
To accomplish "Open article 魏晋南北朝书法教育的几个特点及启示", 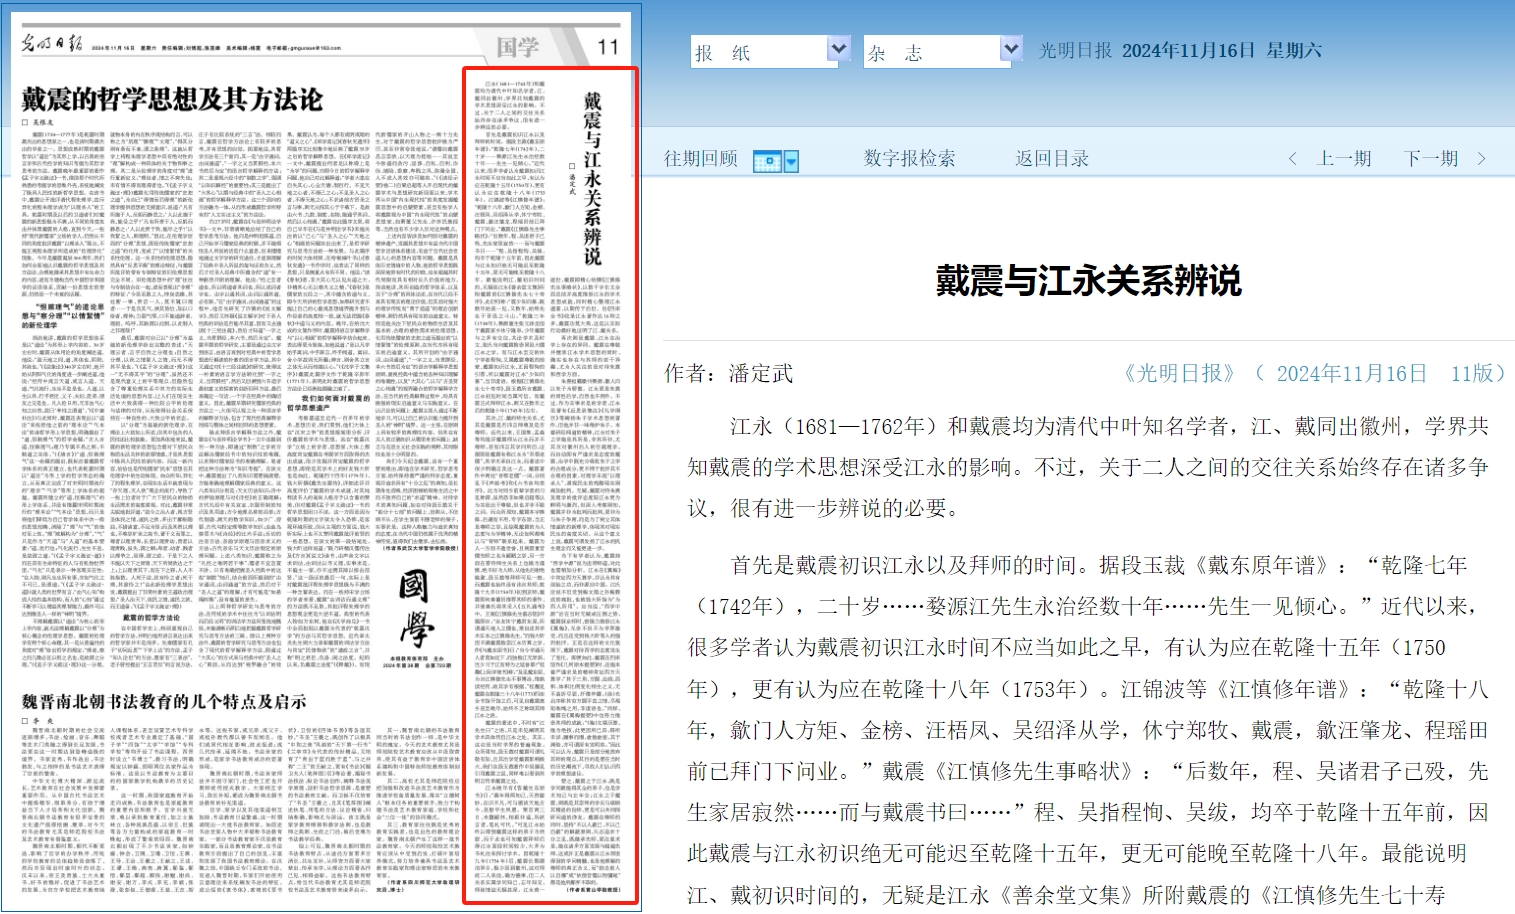I will tap(164, 701).
